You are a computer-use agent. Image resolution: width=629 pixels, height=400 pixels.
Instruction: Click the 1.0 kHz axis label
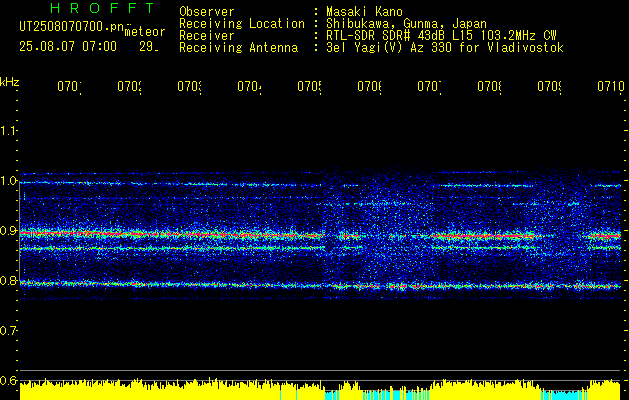tap(9, 181)
